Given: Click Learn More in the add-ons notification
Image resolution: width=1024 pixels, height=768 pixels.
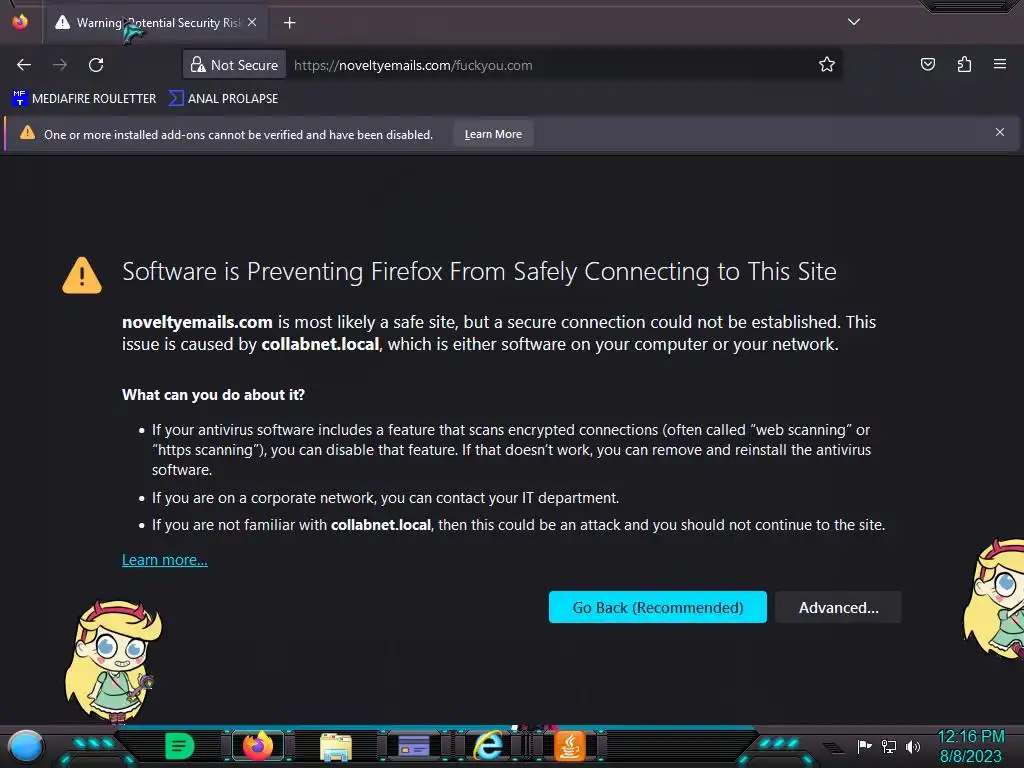Looking at the screenshot, I should 493,134.
